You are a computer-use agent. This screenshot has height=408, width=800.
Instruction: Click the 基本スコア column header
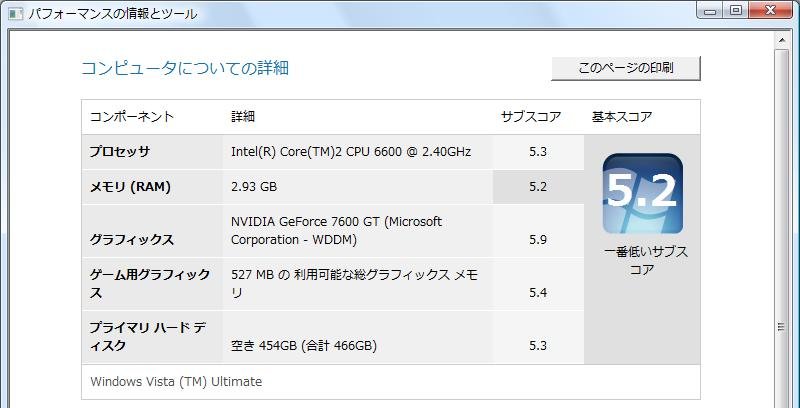click(x=622, y=117)
